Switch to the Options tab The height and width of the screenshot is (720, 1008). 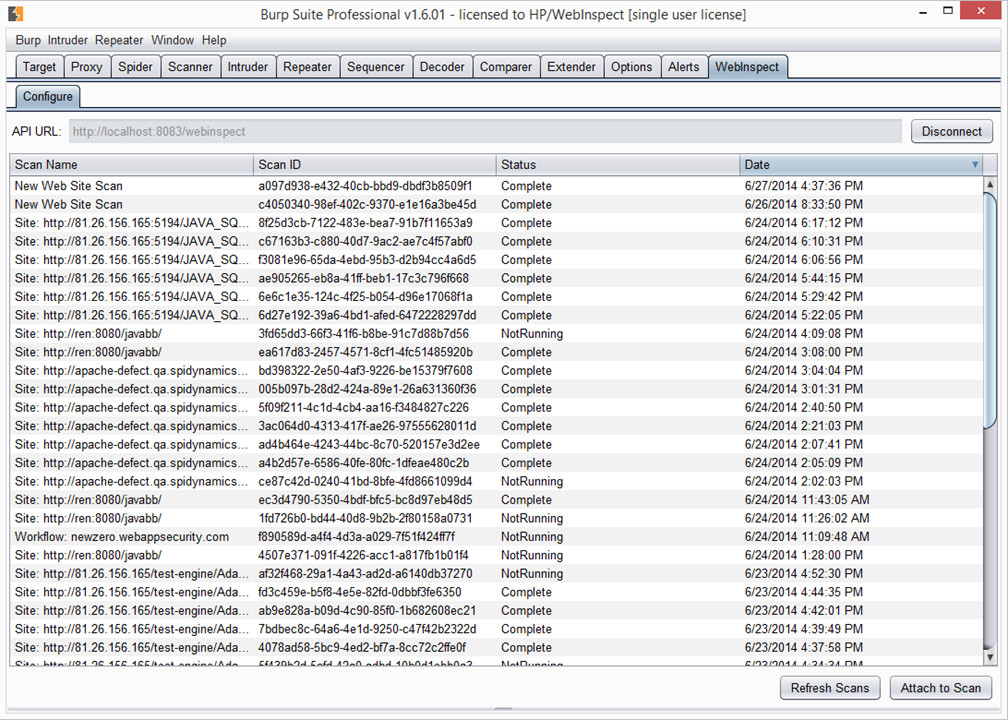tap(631, 67)
